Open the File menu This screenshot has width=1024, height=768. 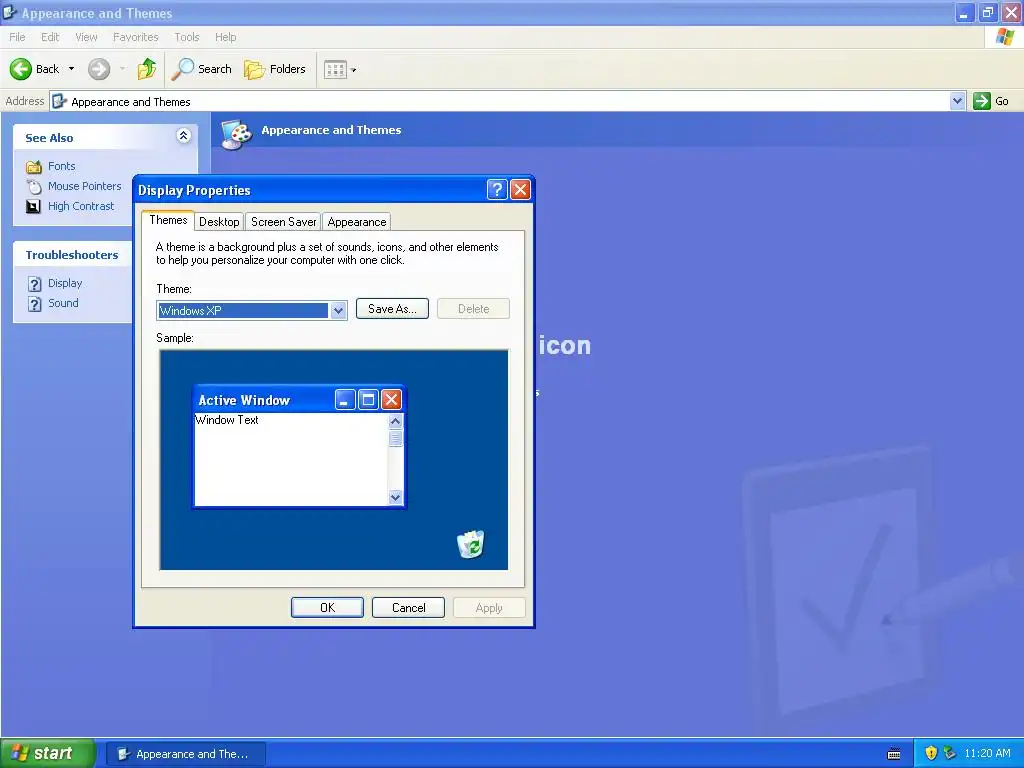coord(18,37)
